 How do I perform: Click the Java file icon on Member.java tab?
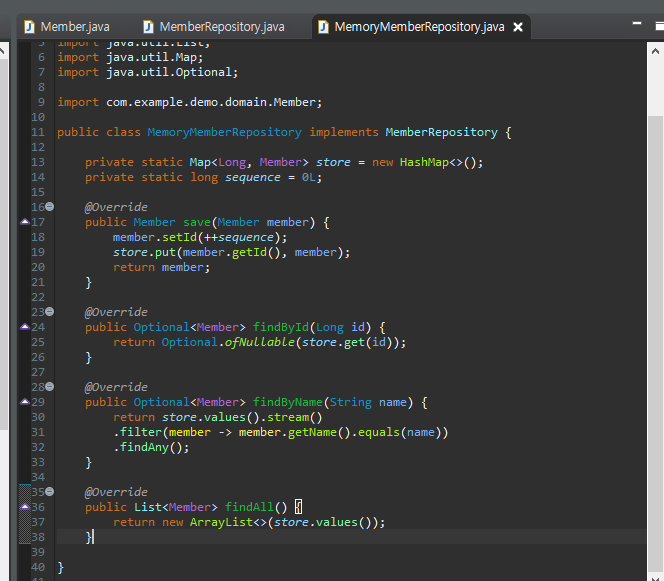[29, 27]
